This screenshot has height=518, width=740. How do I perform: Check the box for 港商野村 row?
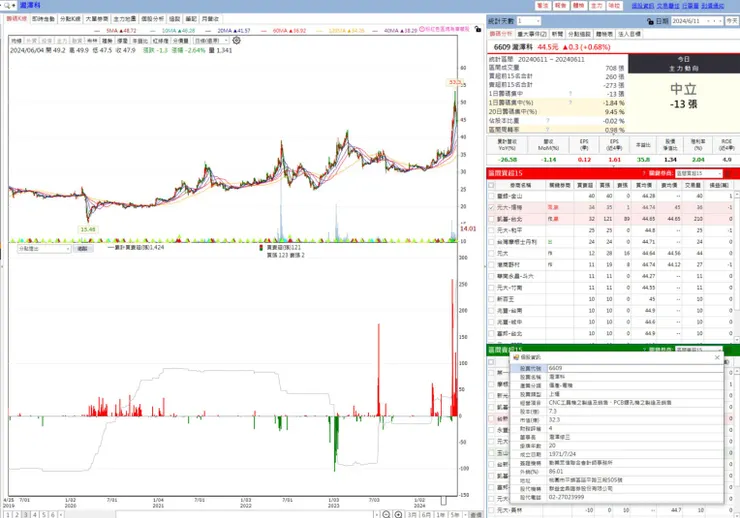point(491,265)
